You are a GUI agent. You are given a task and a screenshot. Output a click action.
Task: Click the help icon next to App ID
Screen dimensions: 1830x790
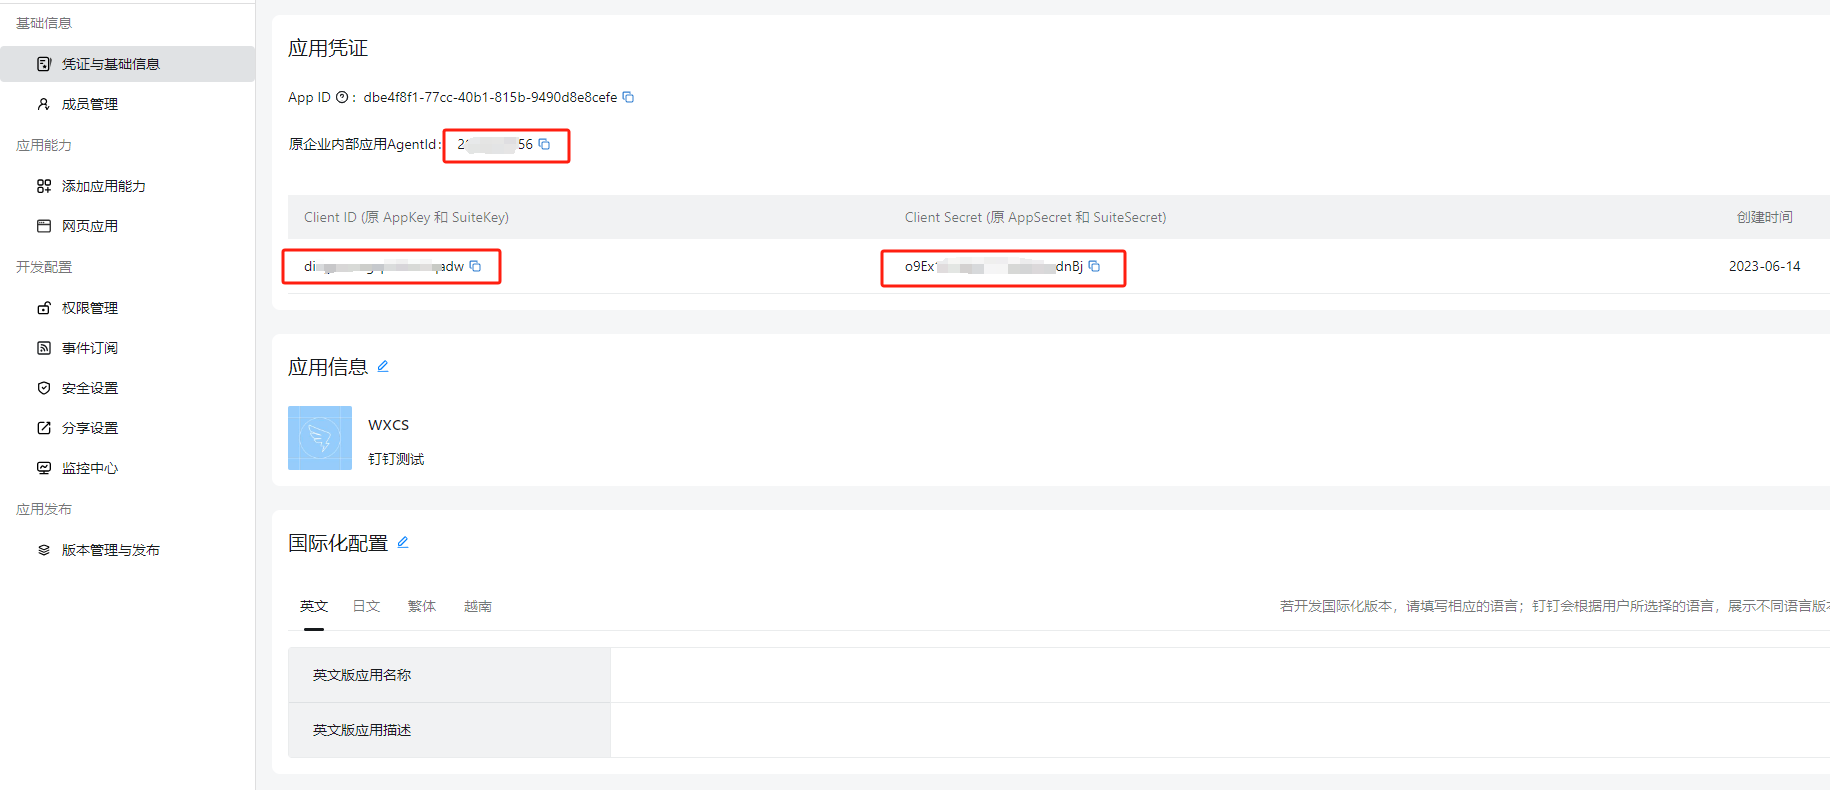[342, 97]
